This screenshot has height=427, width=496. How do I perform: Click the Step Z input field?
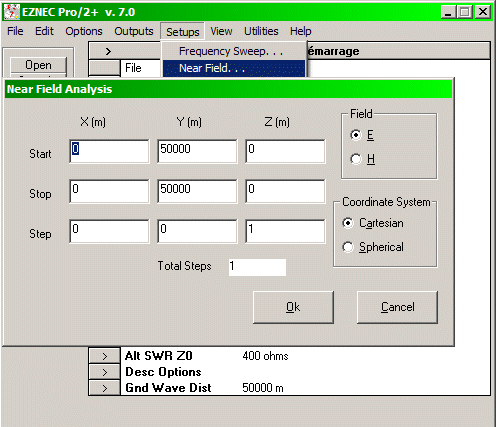coord(285,231)
